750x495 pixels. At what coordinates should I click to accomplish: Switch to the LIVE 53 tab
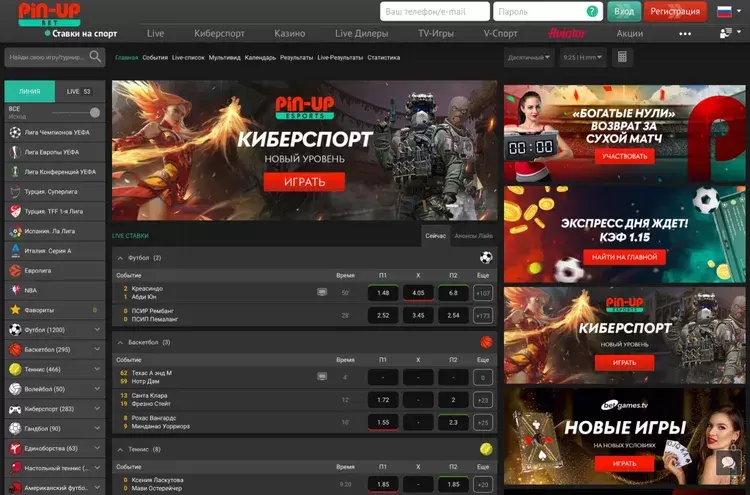(x=80, y=91)
